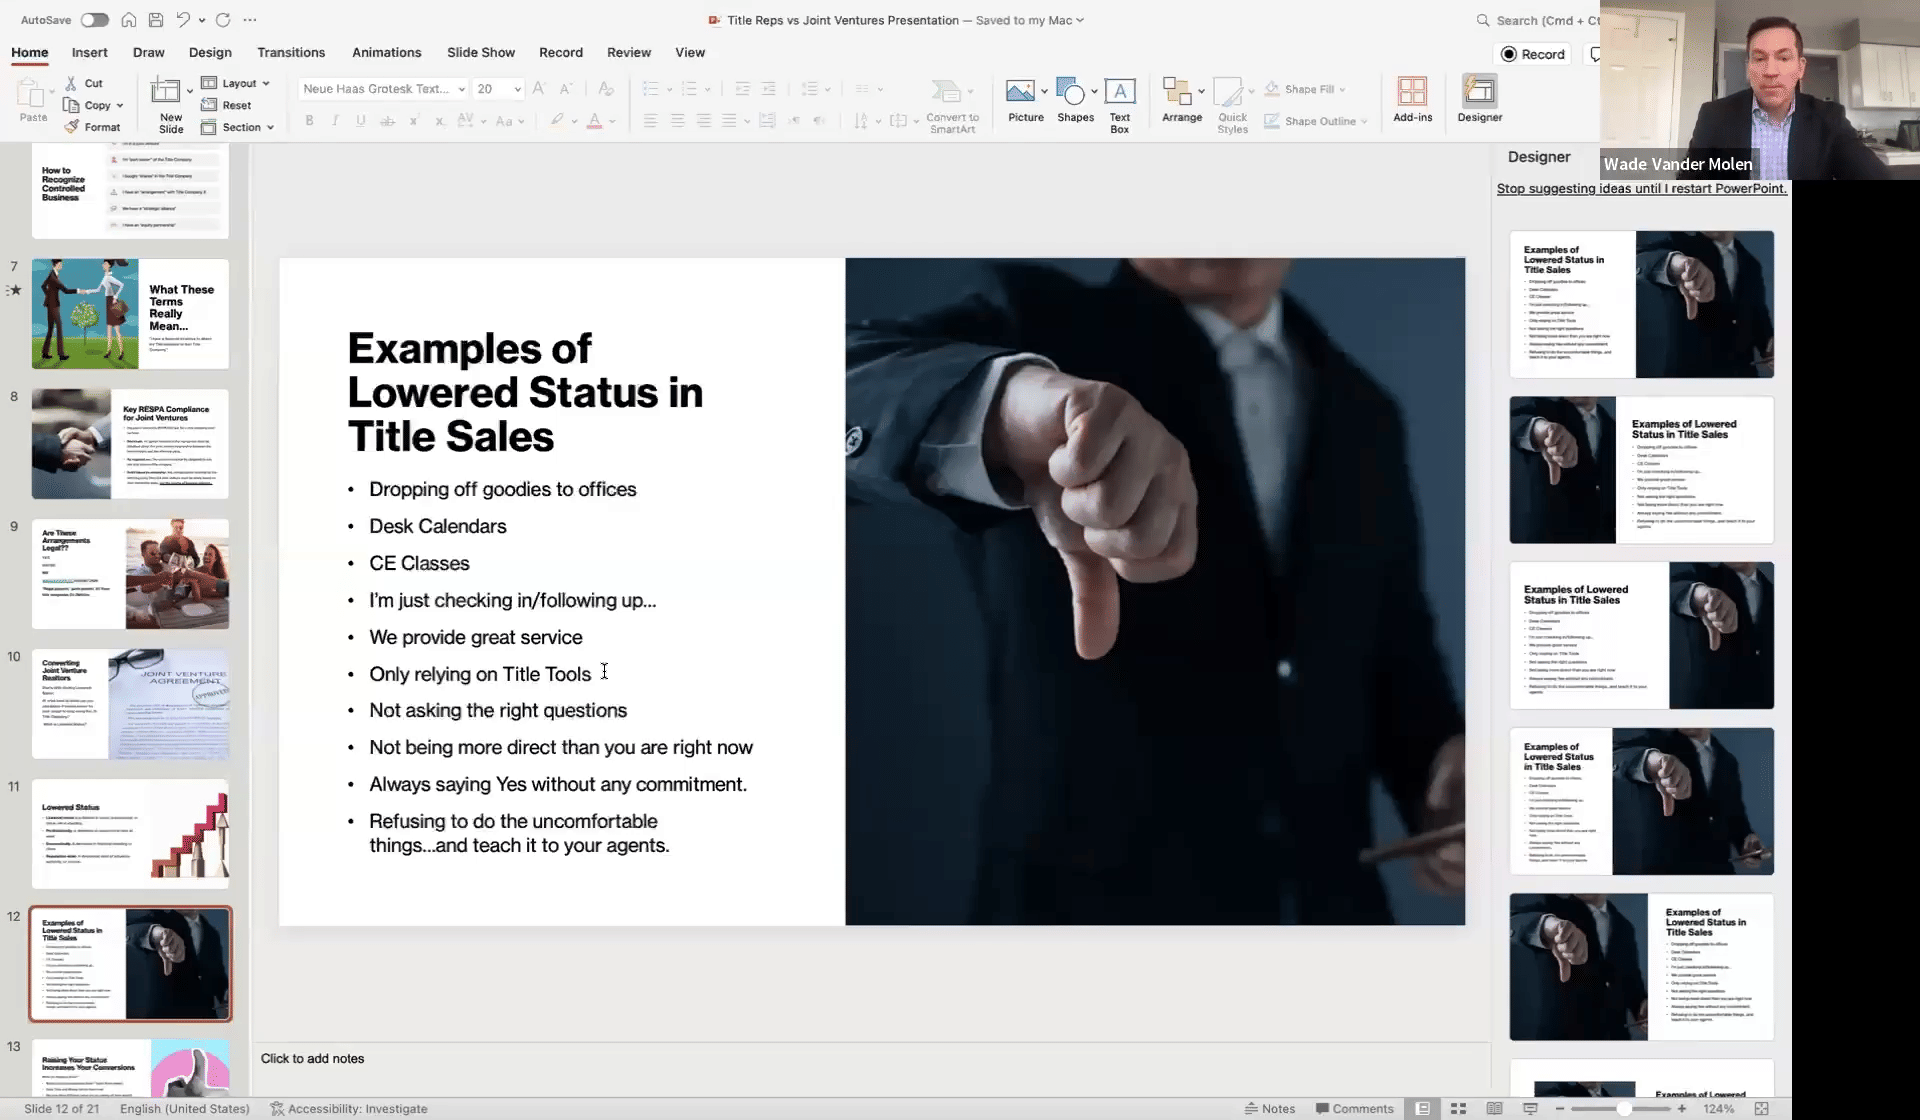
Task: Toggle the Designer pane icon
Action: [x=1479, y=92]
